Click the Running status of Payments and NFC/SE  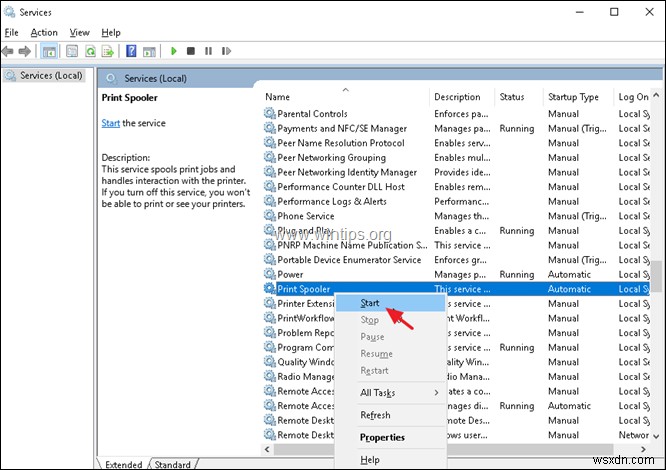pyautogui.click(x=516, y=129)
